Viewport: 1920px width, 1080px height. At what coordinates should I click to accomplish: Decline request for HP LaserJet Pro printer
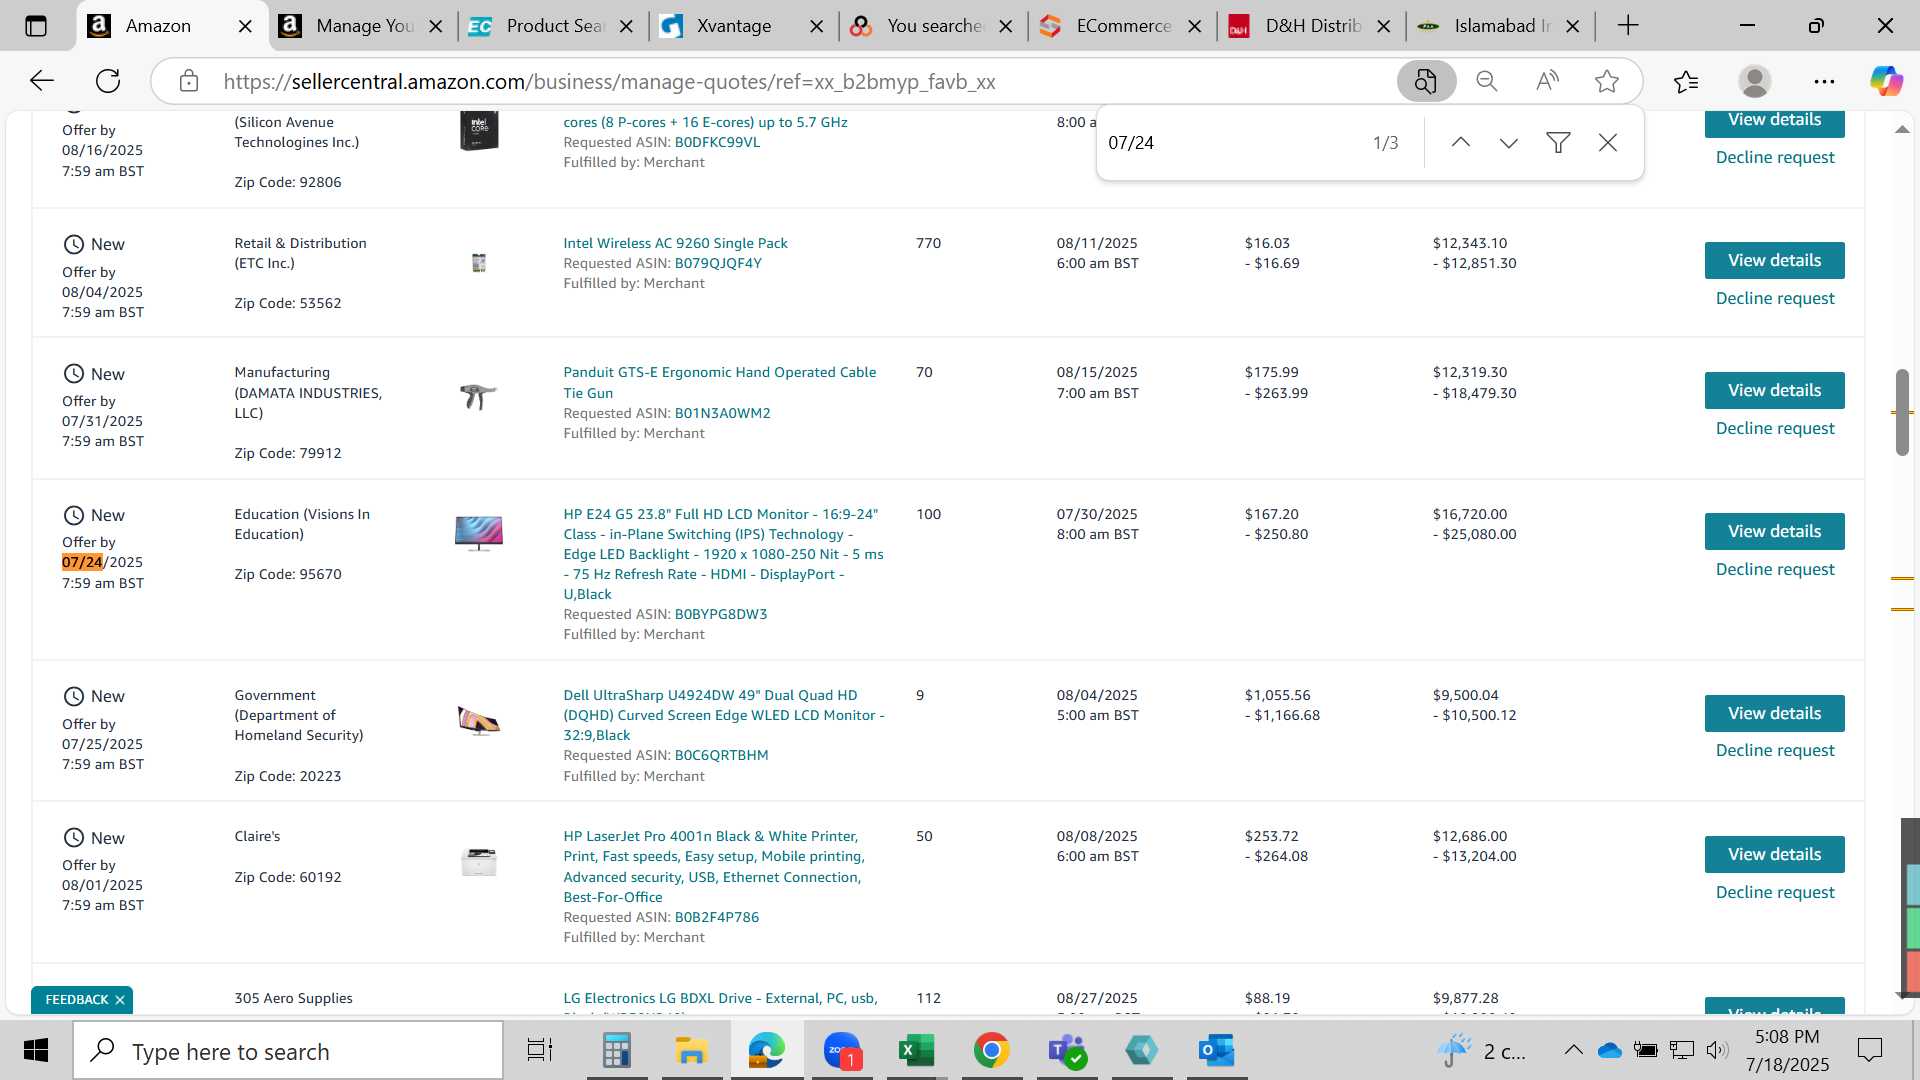click(x=1774, y=892)
